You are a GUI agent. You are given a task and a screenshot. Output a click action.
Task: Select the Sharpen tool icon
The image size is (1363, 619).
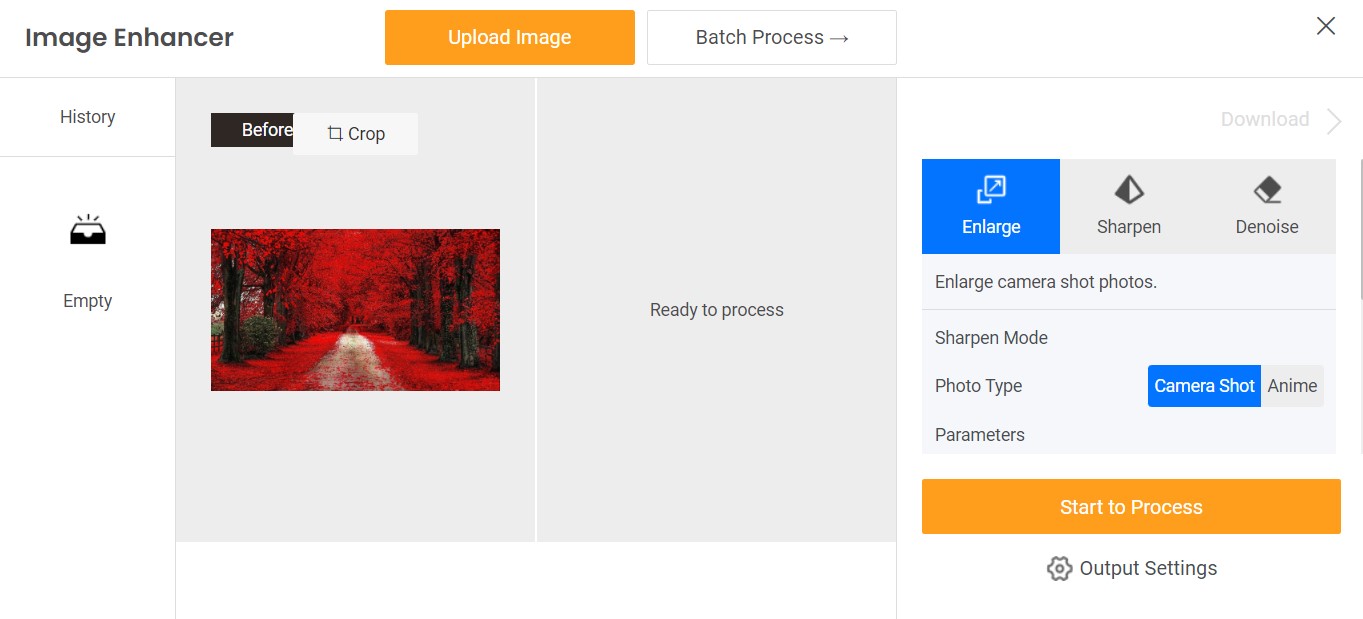tap(1128, 189)
